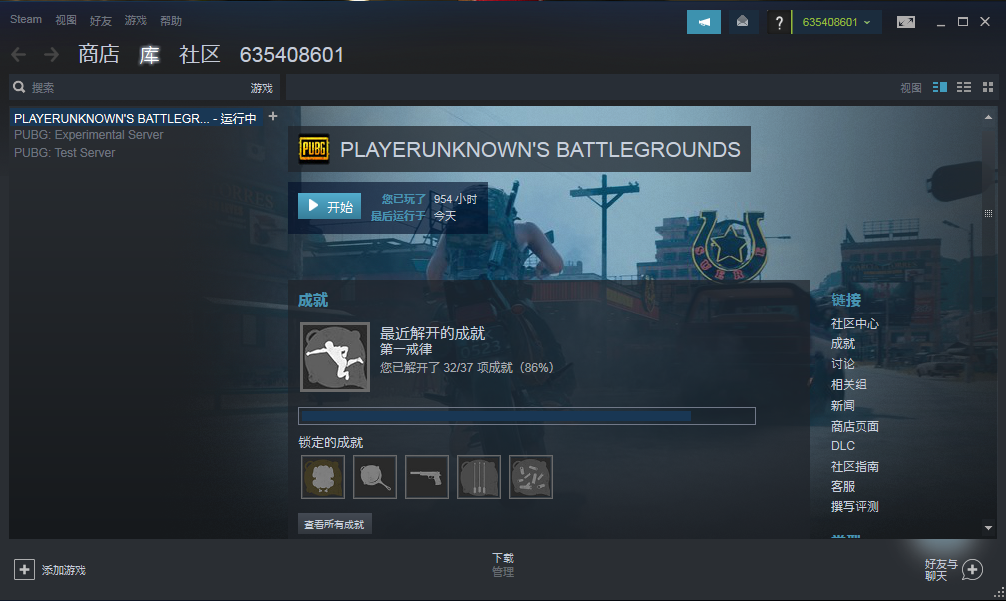Go back with the left arrow
The width and height of the screenshot is (1006, 601).
pos(19,55)
